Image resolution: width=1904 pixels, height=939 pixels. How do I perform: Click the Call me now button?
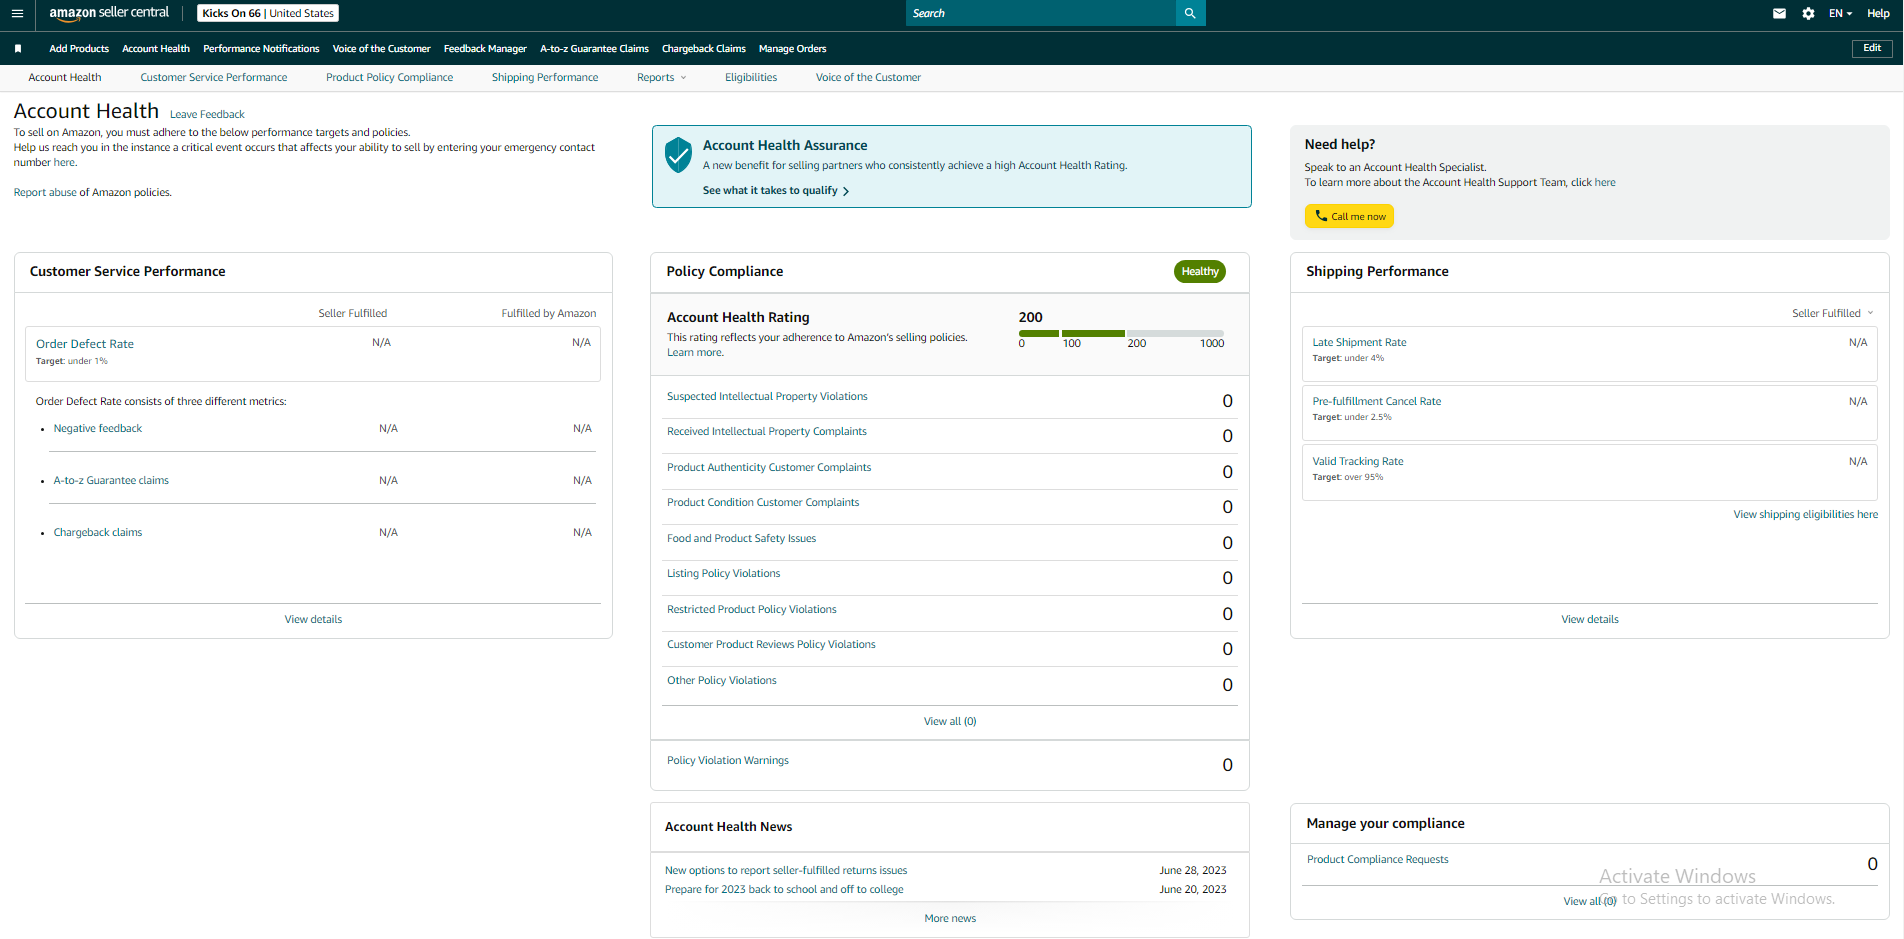[1349, 216]
